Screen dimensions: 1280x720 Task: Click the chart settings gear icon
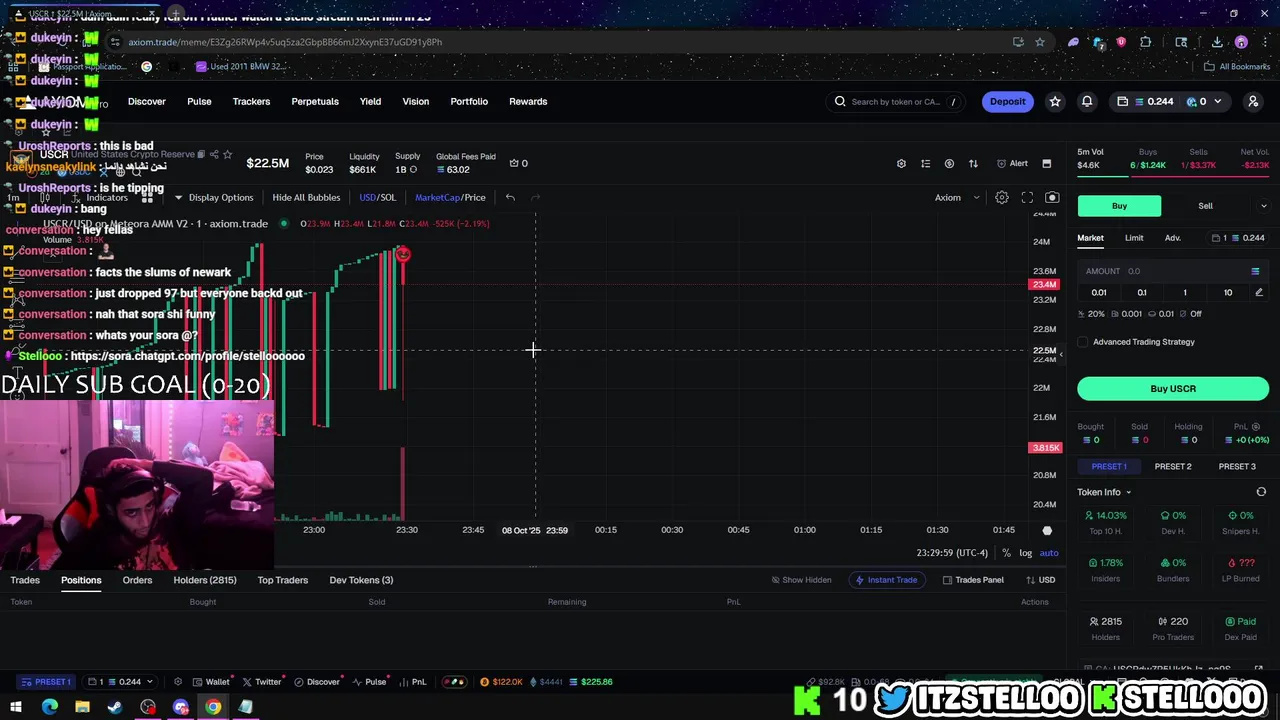[x=1002, y=198]
